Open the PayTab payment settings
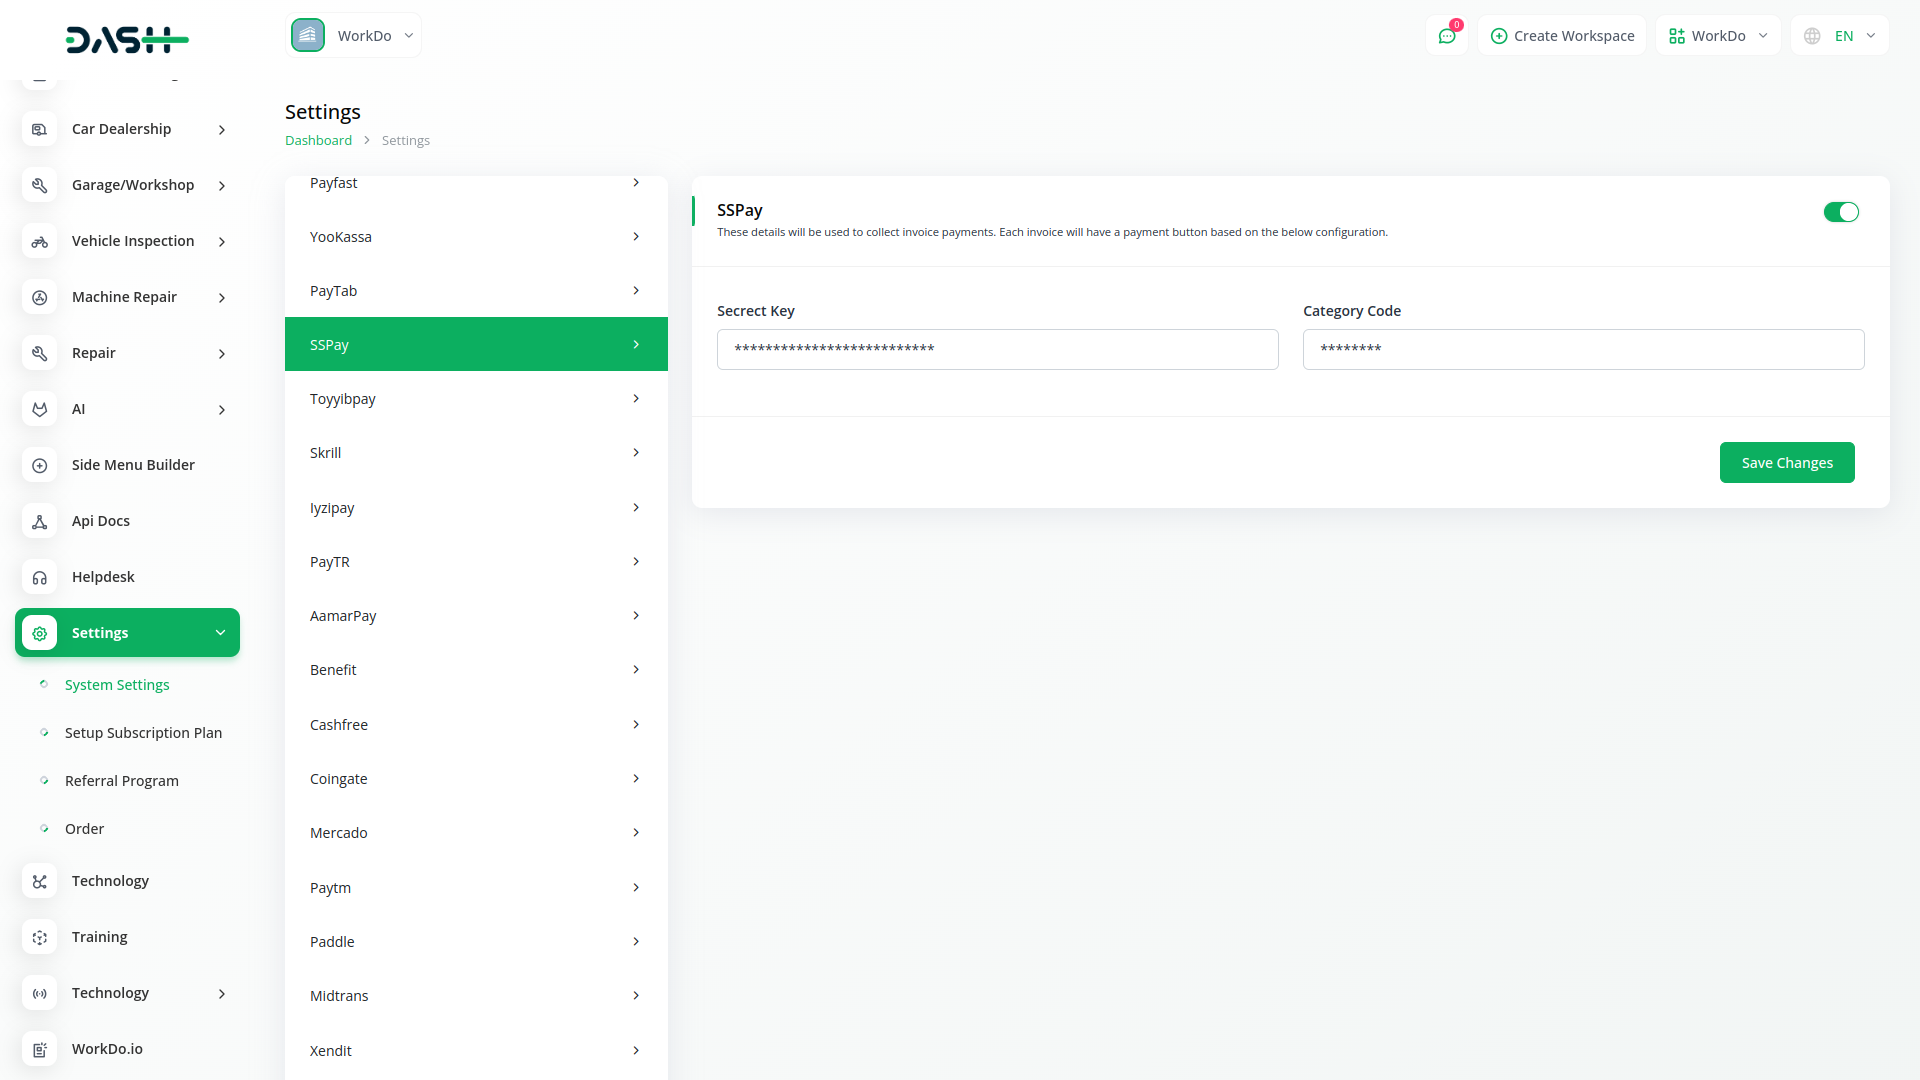Viewport: 1920px width, 1080px height. 476,291
